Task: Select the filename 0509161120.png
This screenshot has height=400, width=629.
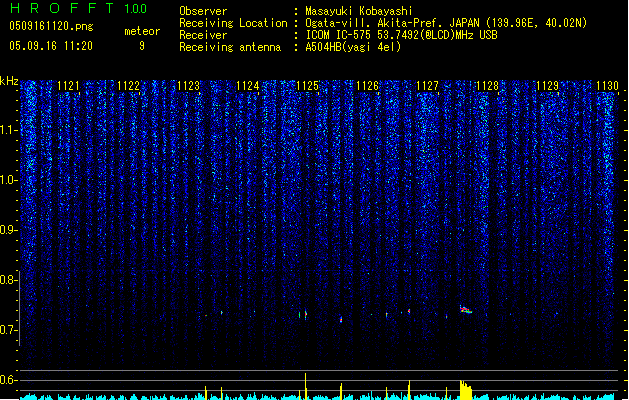Action: [x=51, y=26]
